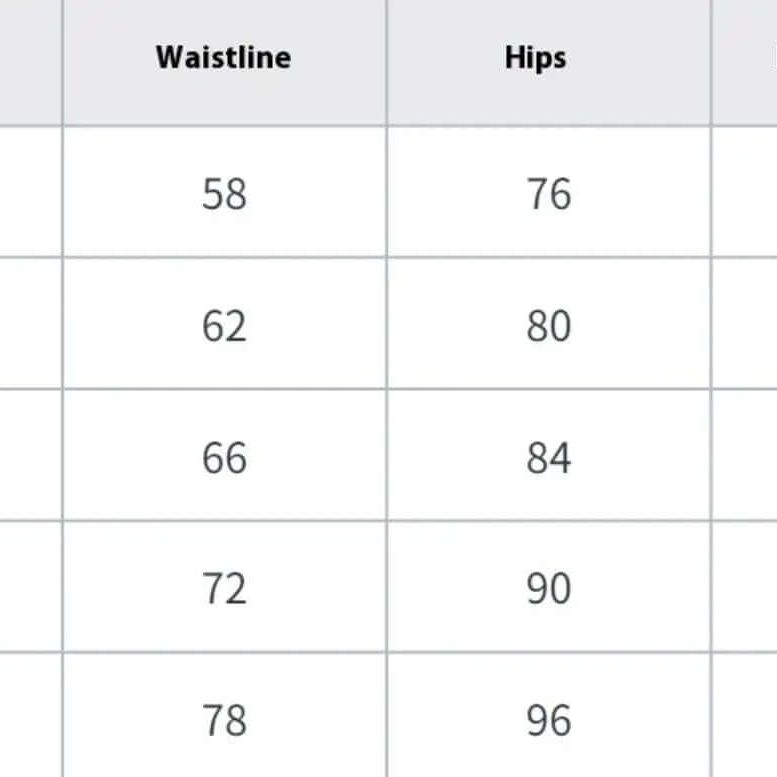Select the hips cell showing 90
This screenshot has width=777, height=777.
tap(549, 587)
